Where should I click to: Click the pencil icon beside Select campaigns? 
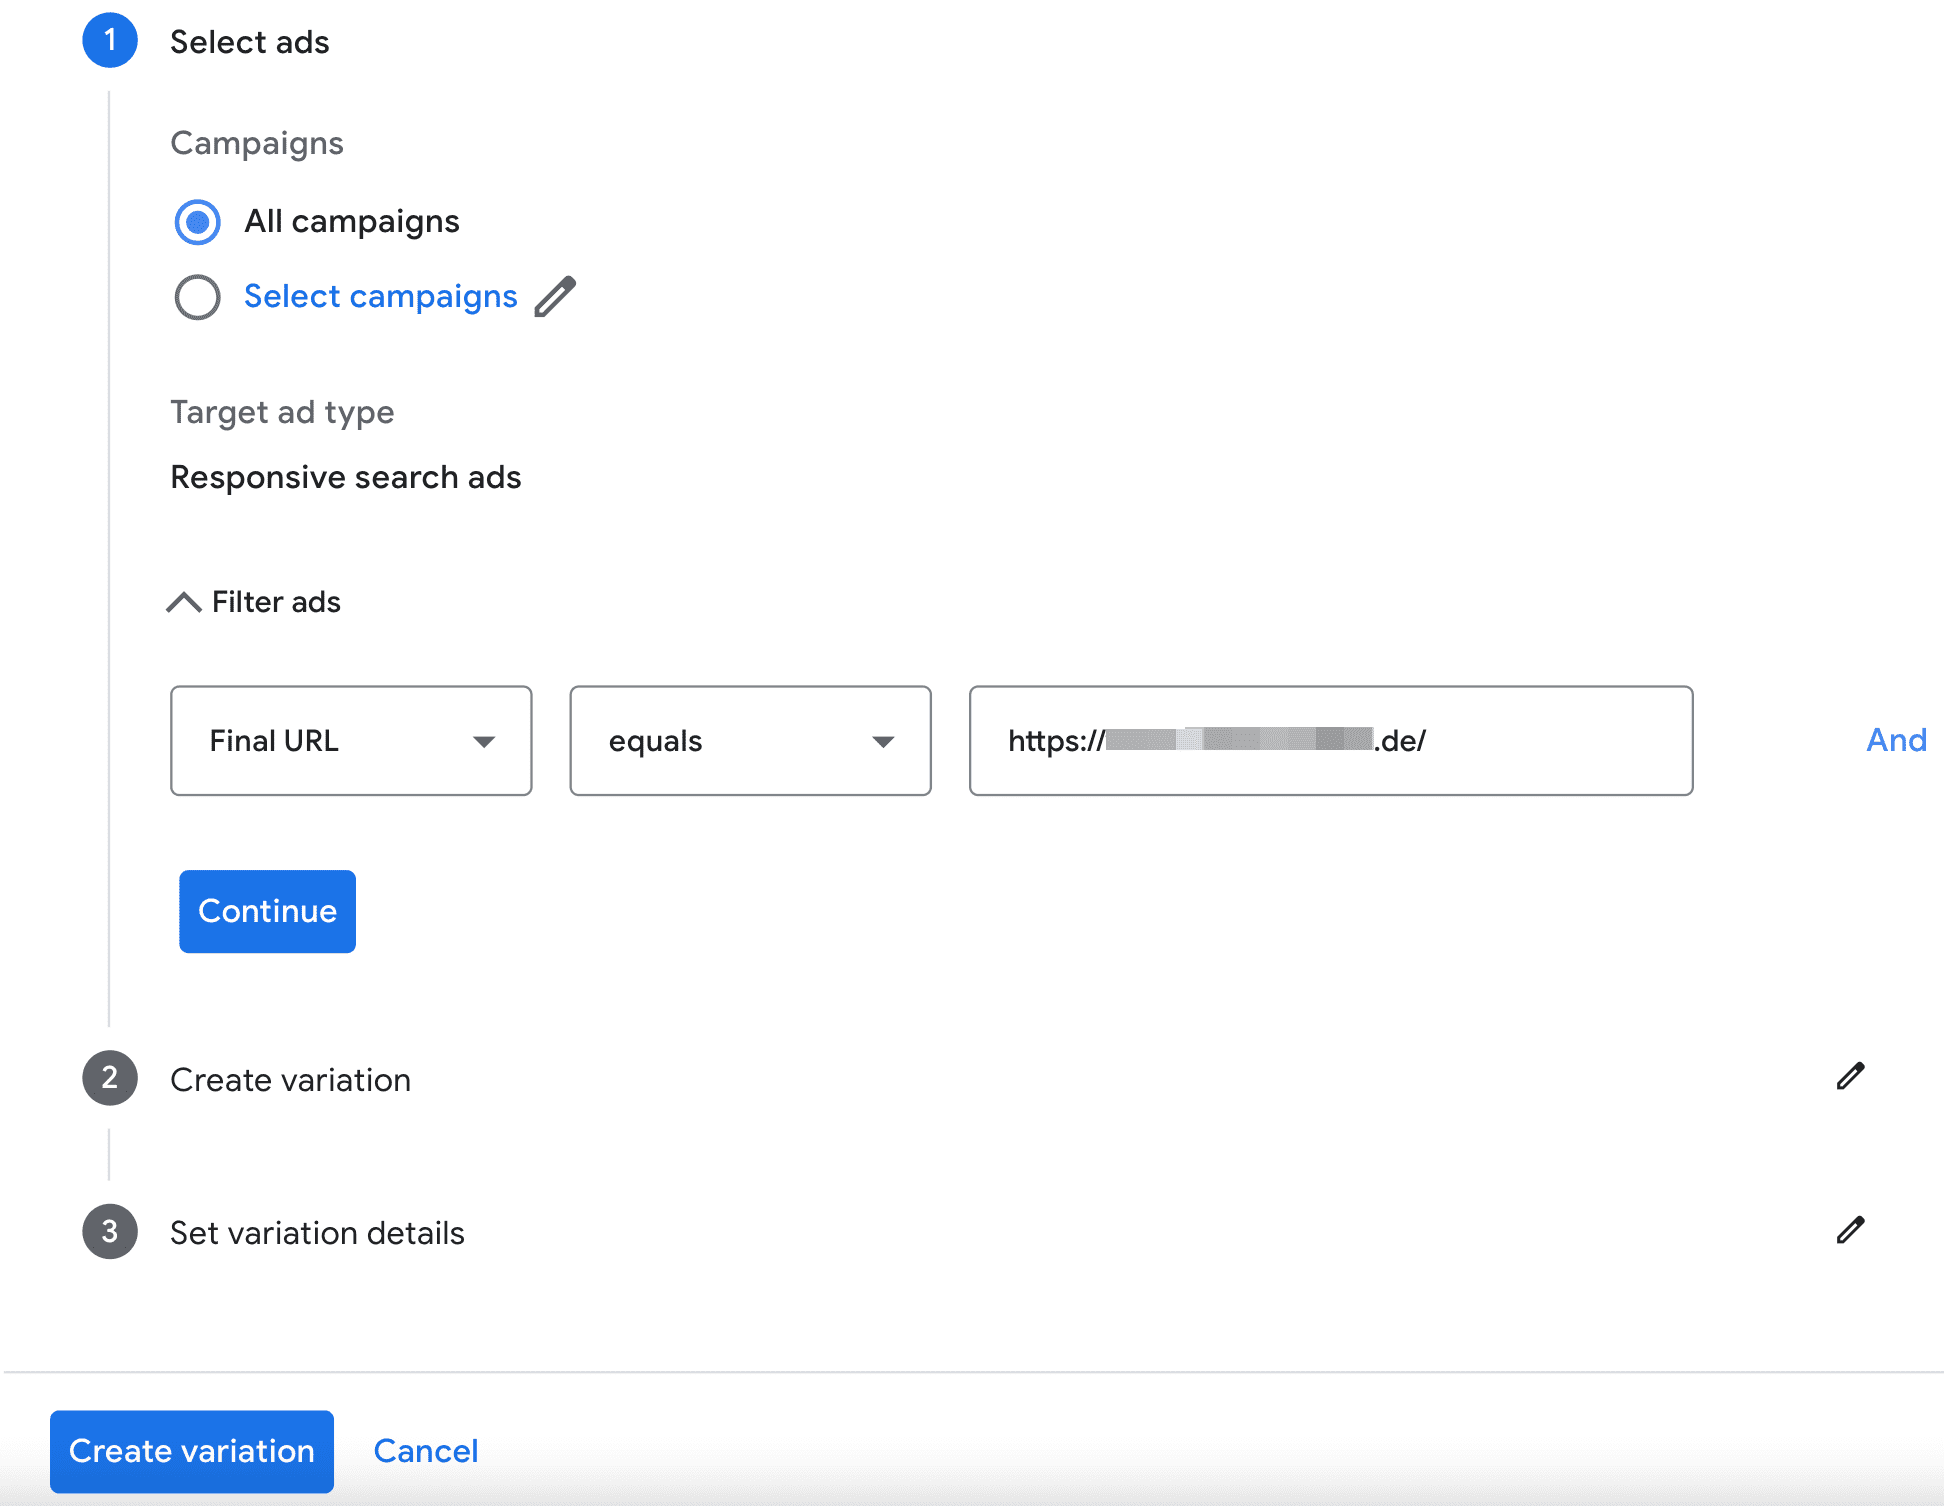[x=555, y=297]
